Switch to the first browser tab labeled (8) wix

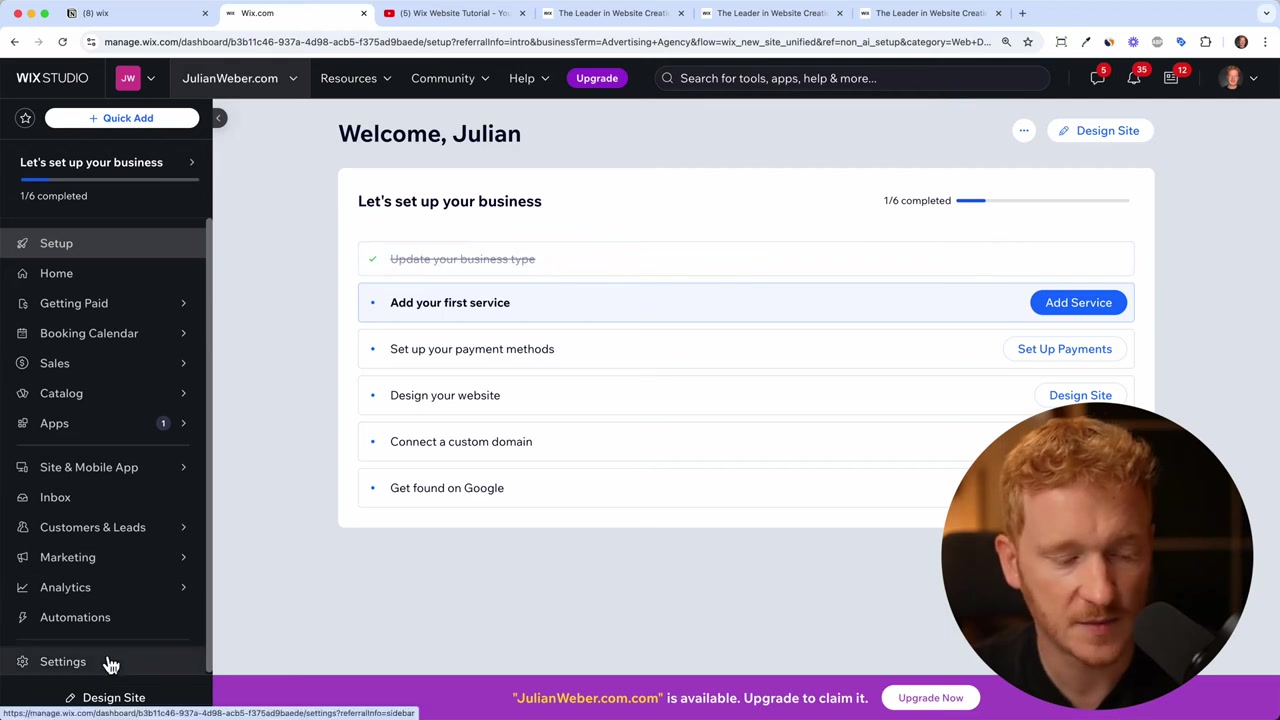136,13
